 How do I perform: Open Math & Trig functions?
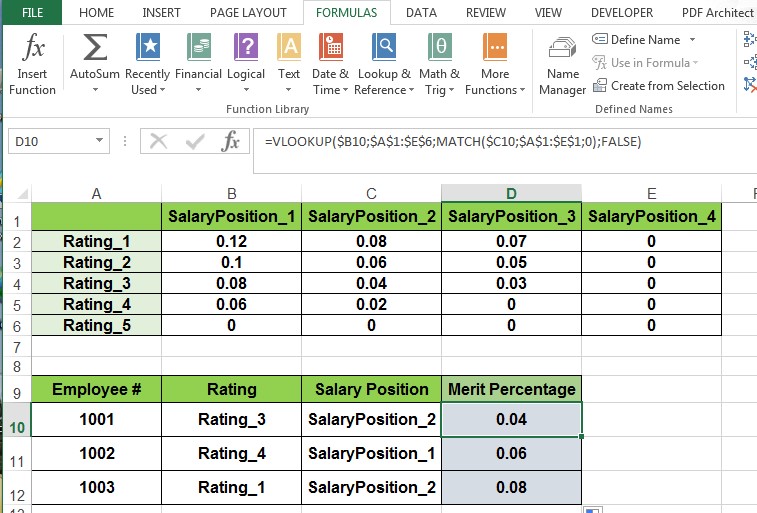click(x=439, y=64)
